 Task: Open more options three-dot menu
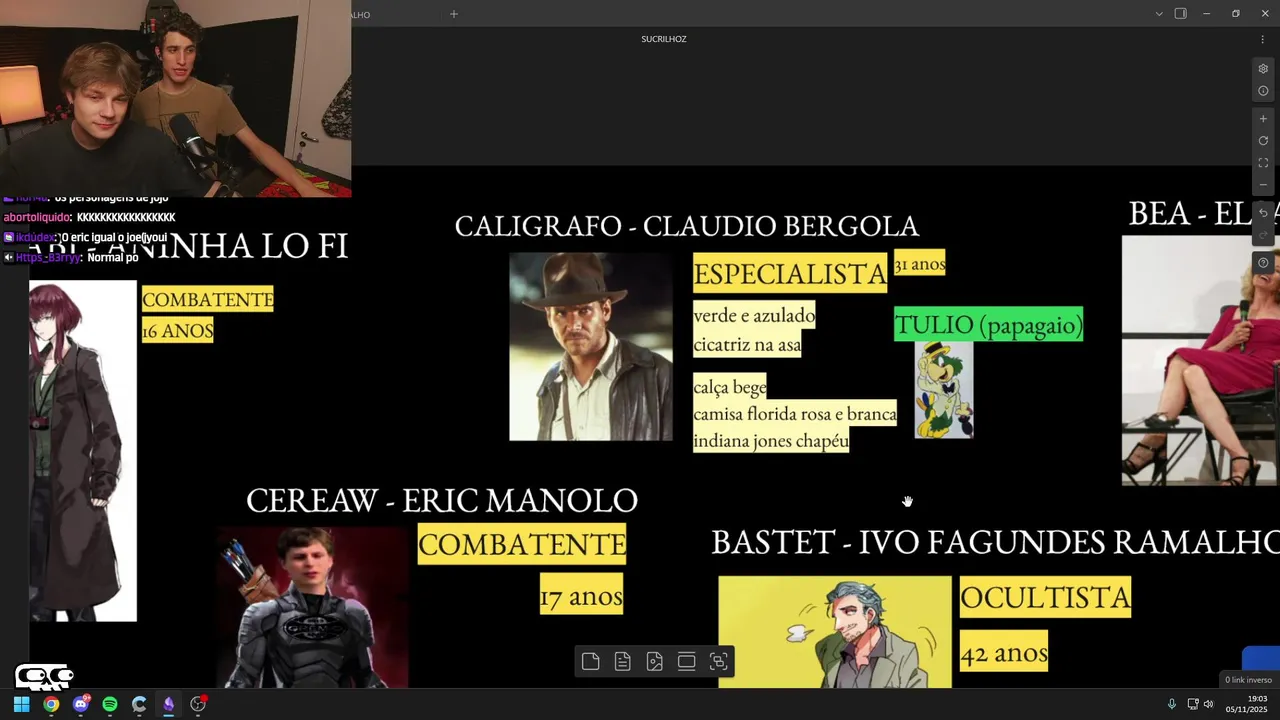(1262, 39)
